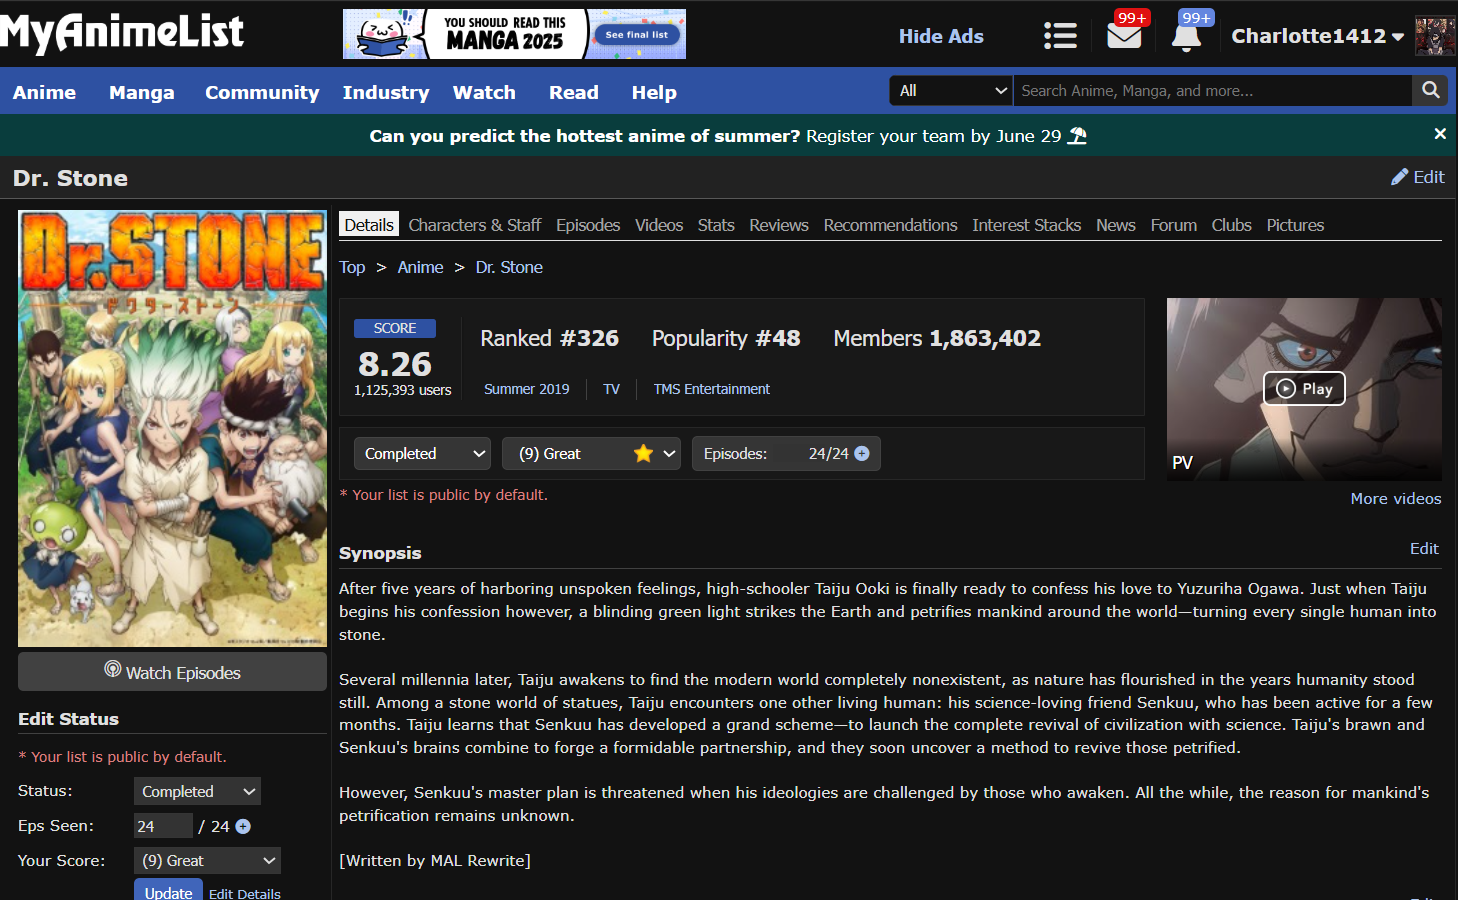The image size is (1458, 900).
Task: Click the Dr. Stone breadcrumb link
Action: pyautogui.click(x=509, y=267)
